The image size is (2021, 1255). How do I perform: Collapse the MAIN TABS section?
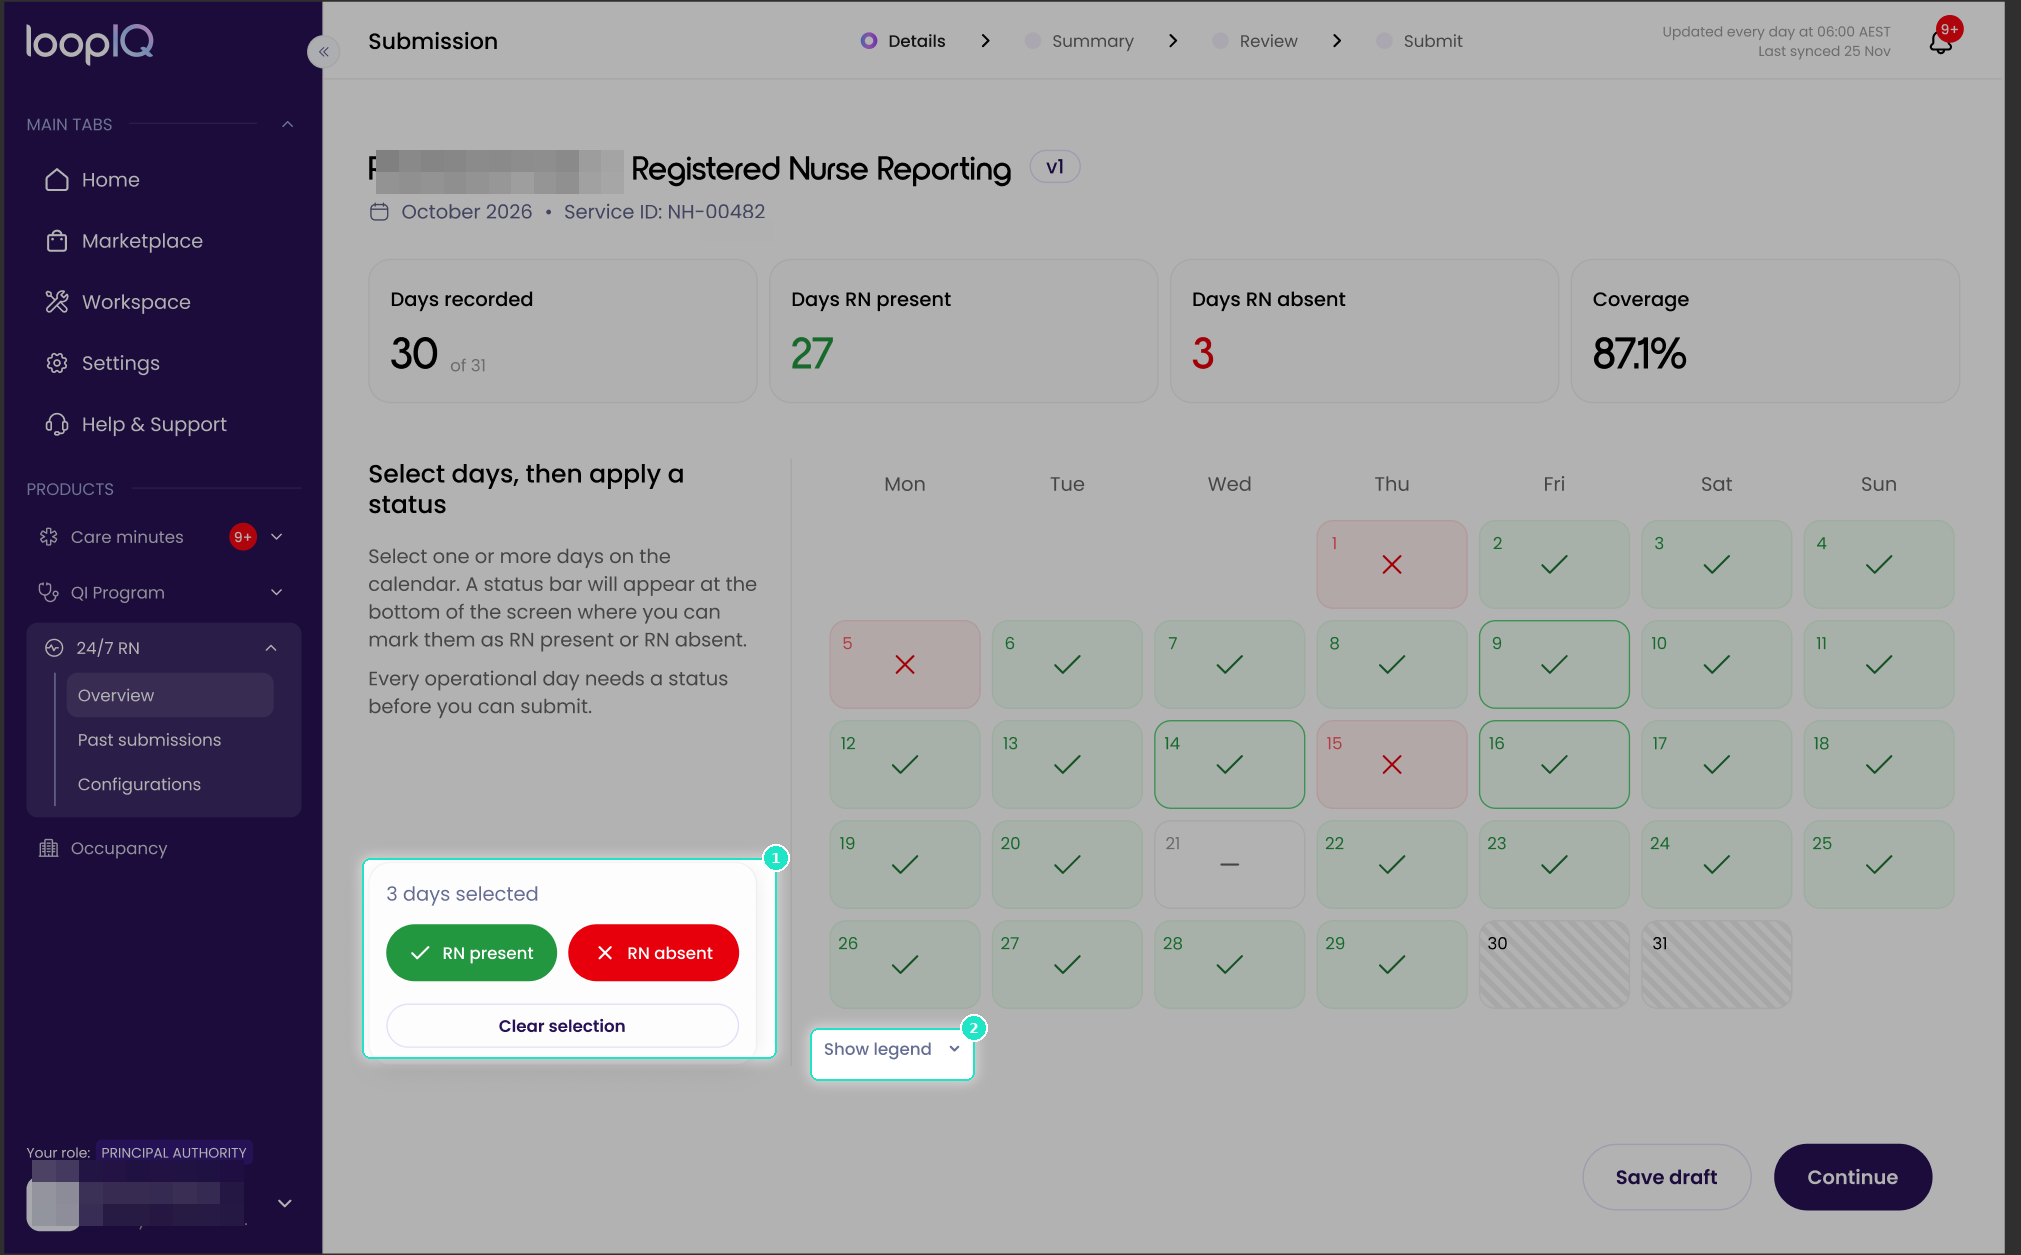tap(287, 124)
